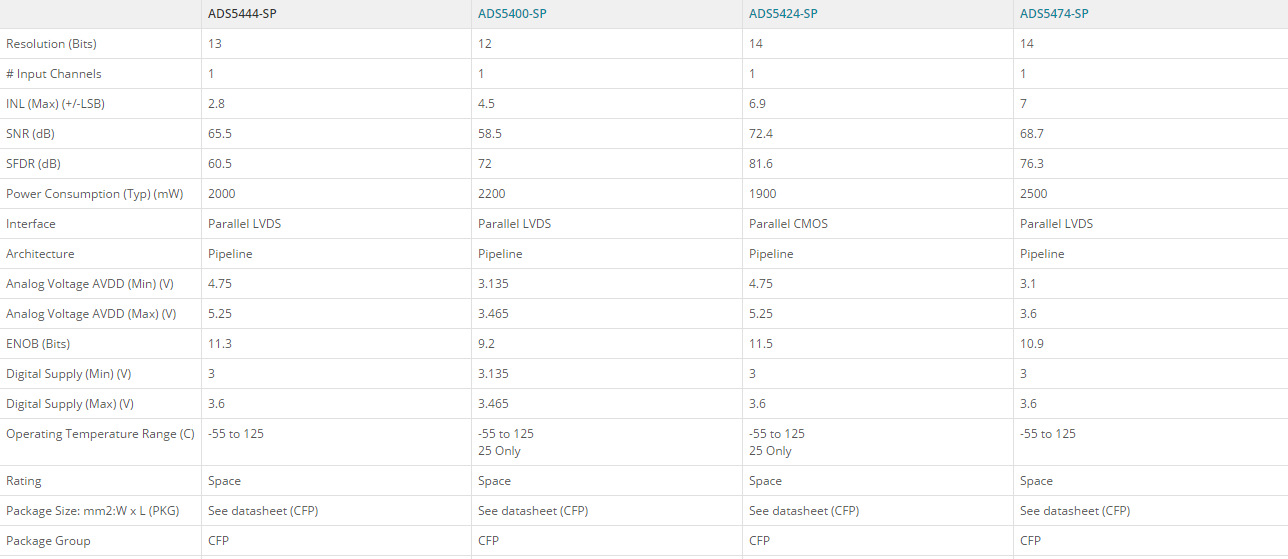Click the Resolution (Bits) row label

(51, 44)
